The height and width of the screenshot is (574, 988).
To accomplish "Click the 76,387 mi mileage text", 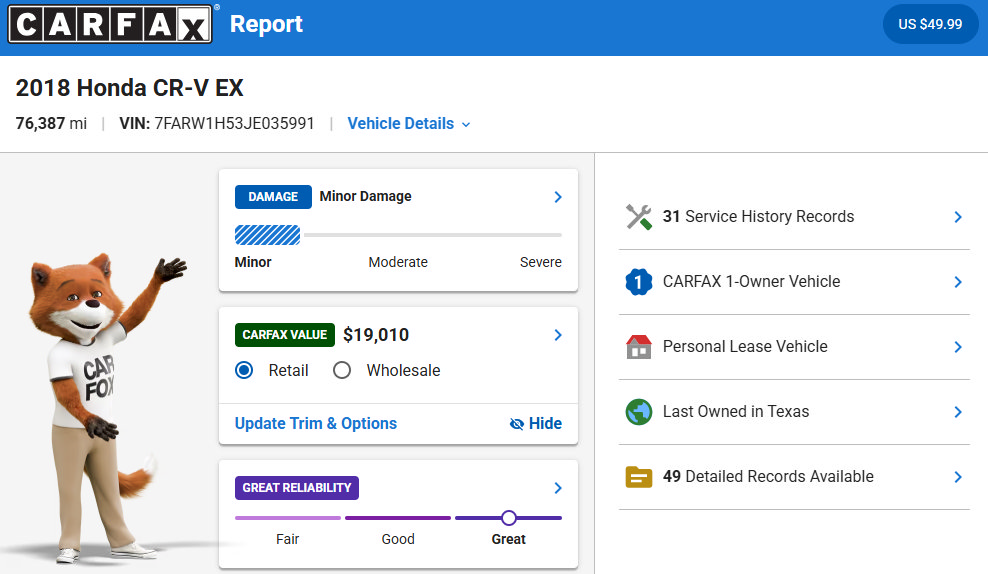I will coord(51,123).
